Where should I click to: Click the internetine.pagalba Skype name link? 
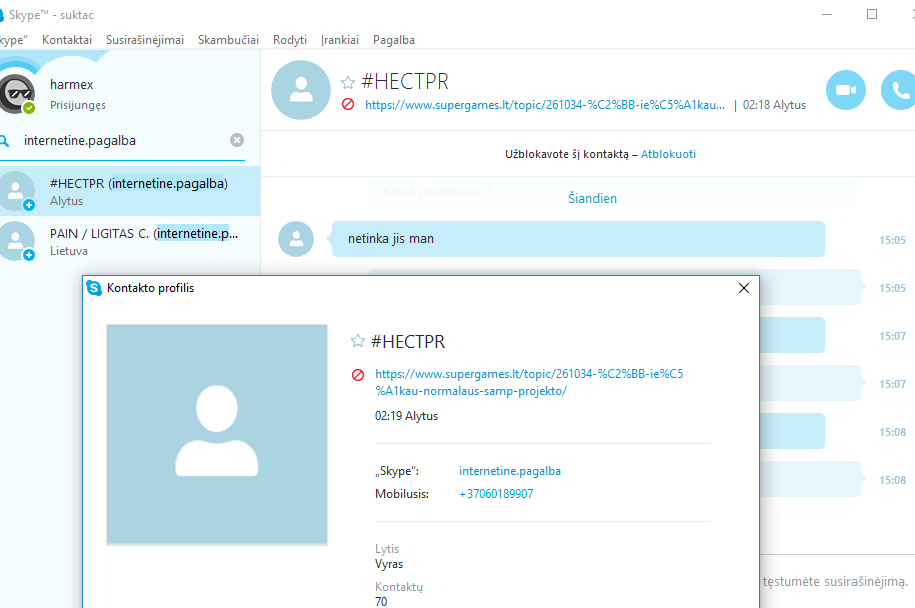(x=510, y=471)
